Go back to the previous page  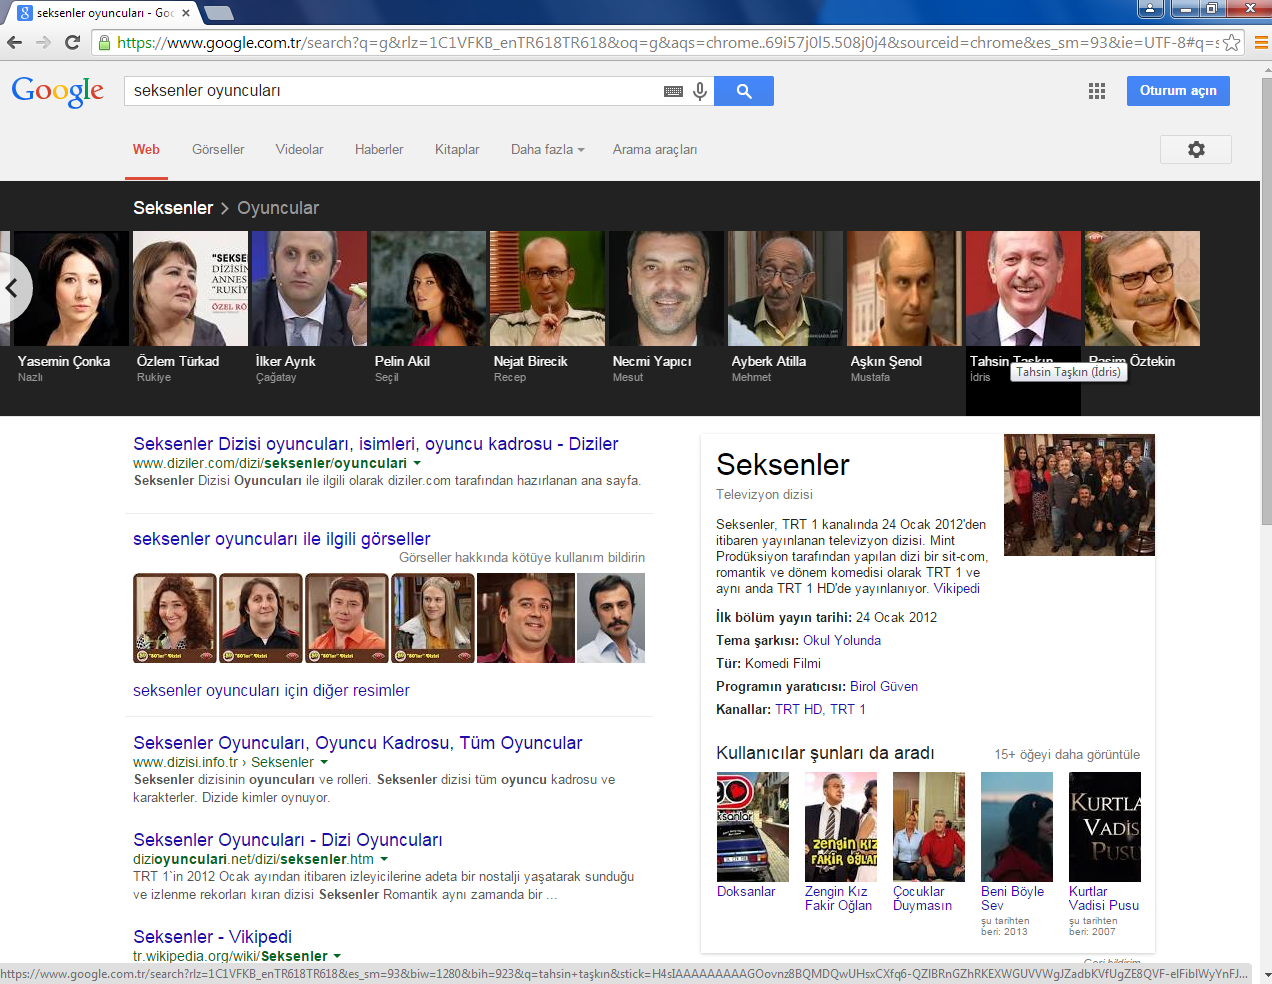pyautogui.click(x=14, y=42)
